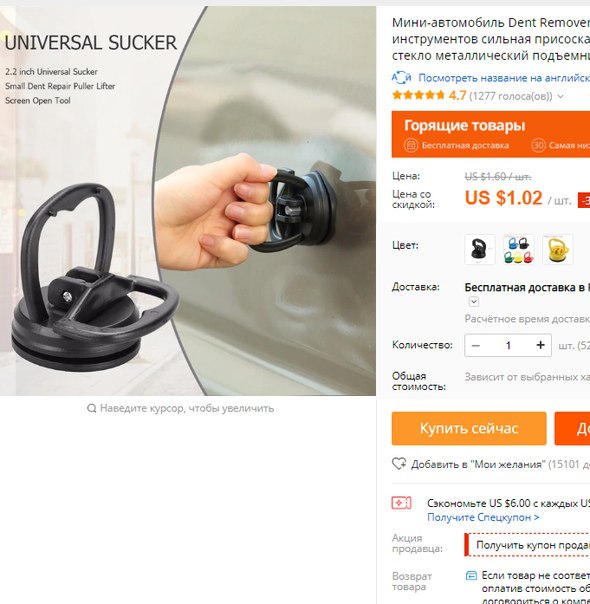590x604 pixels.
Task: Click the Купить сейчас button
Action: tap(469, 428)
